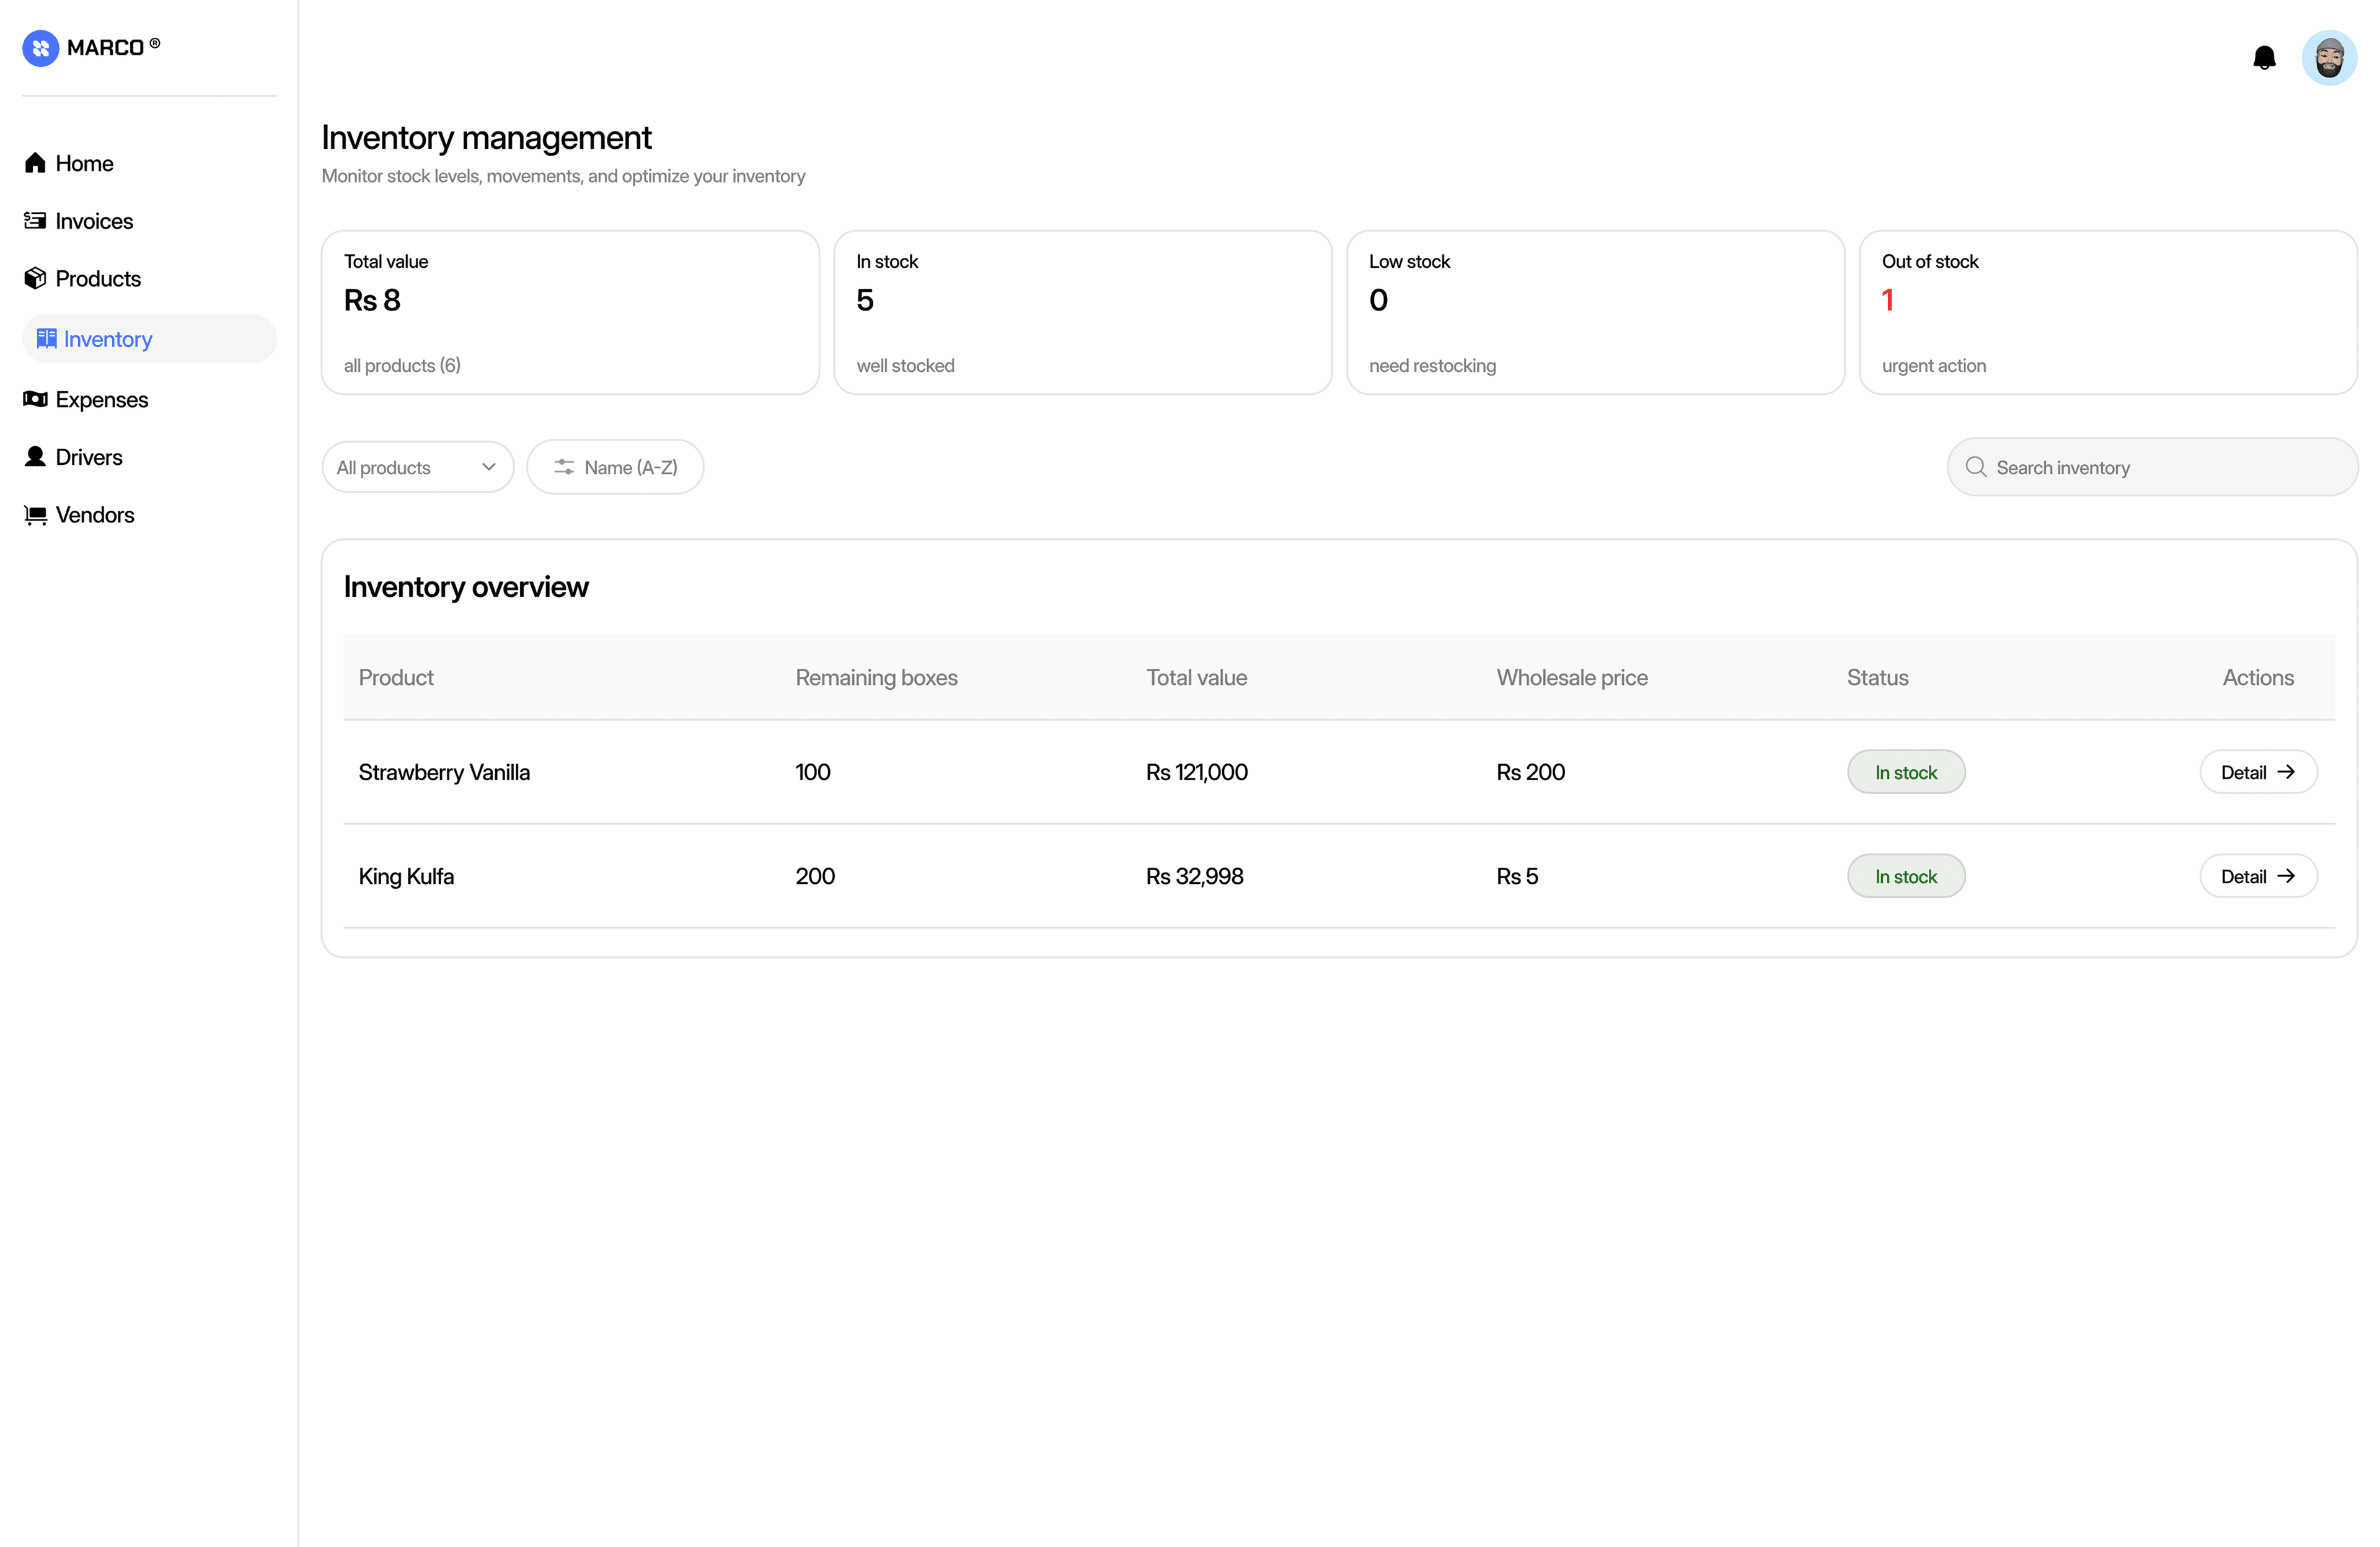2380x1547 pixels.
Task: Click the MARCO logo icon
Action: (x=41, y=48)
